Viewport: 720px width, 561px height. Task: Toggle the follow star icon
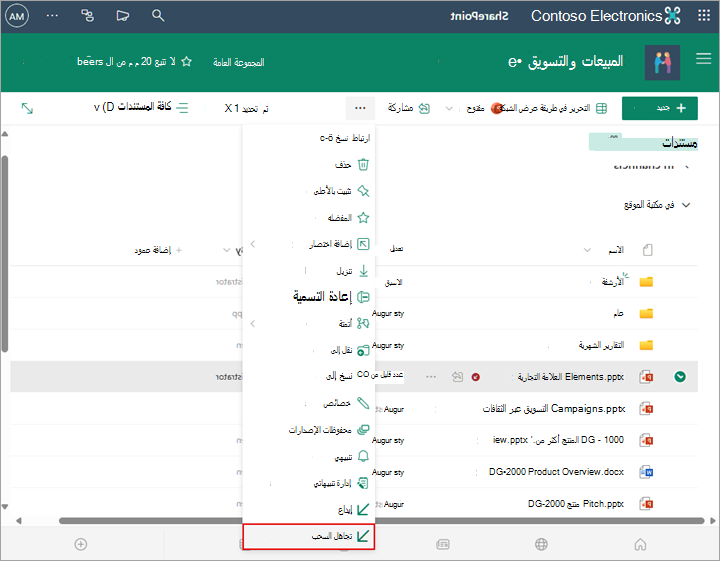186,62
